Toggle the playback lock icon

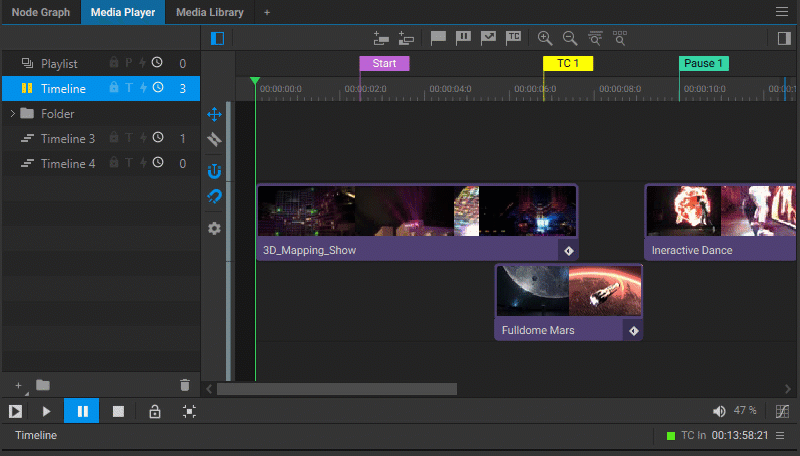155,411
